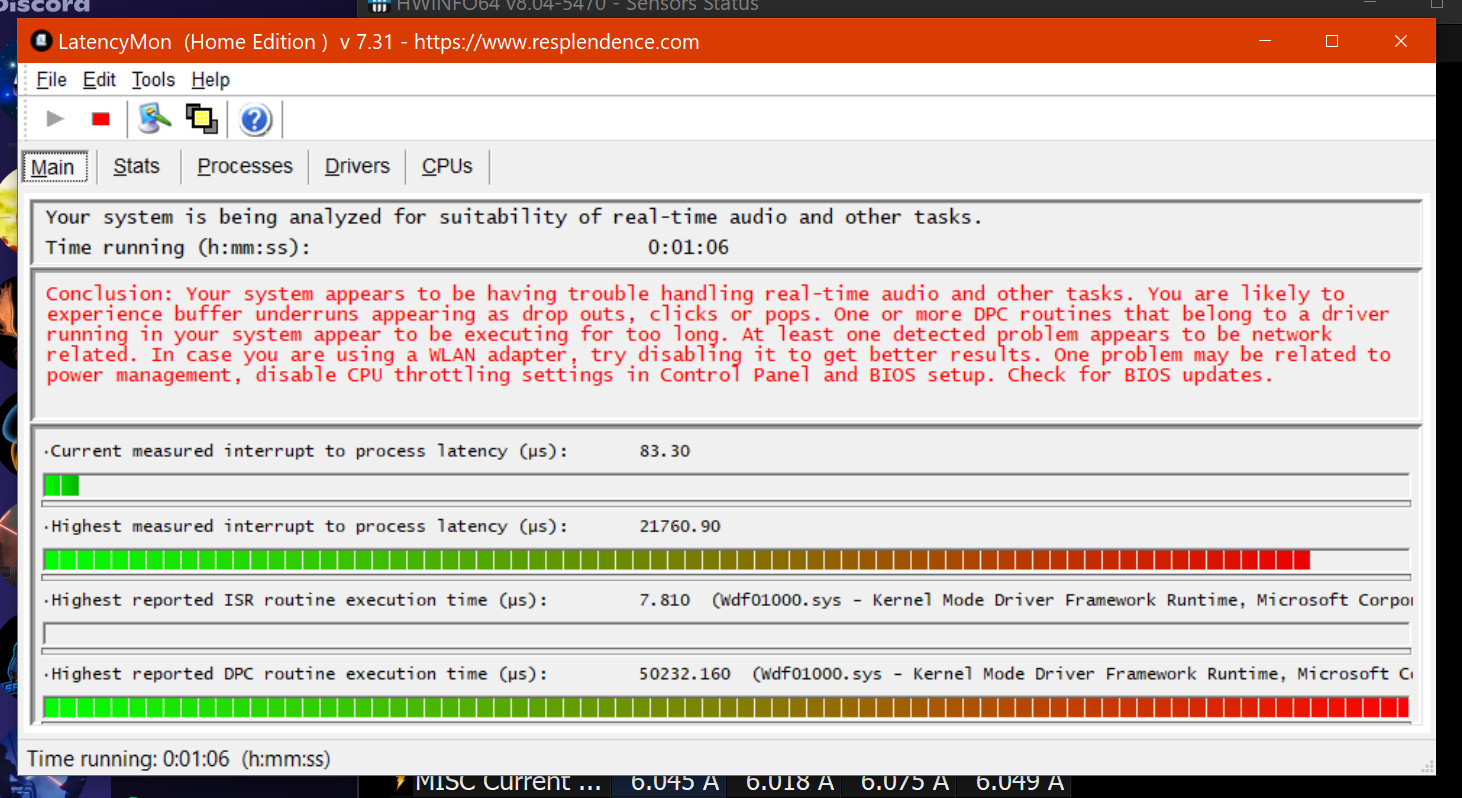Switch to the Drivers tab

pyautogui.click(x=357, y=166)
